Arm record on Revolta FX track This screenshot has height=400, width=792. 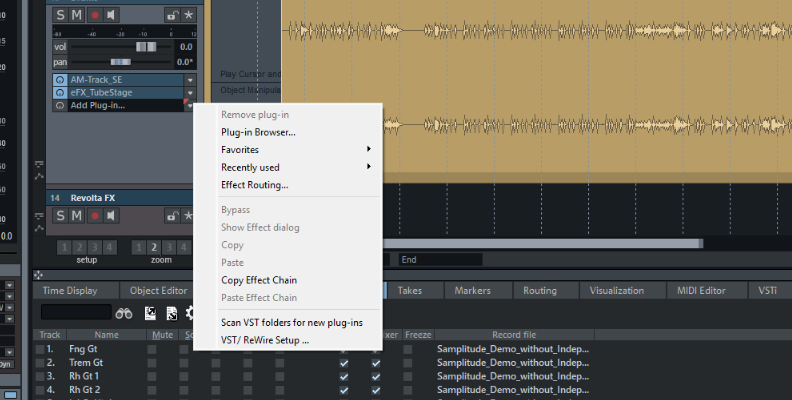point(95,216)
